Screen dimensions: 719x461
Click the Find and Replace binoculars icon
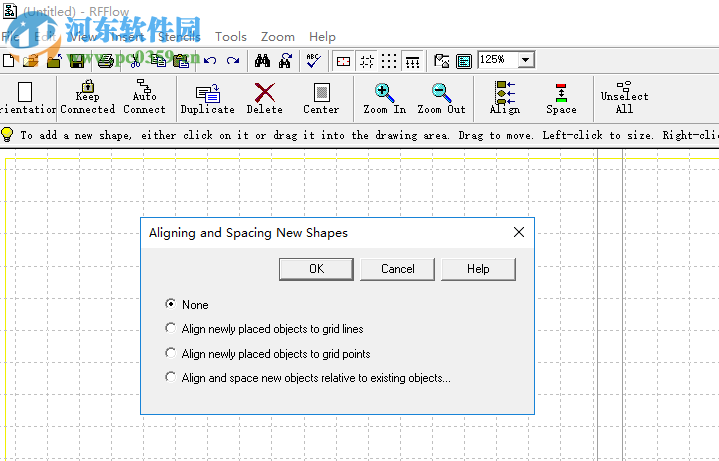tap(285, 61)
